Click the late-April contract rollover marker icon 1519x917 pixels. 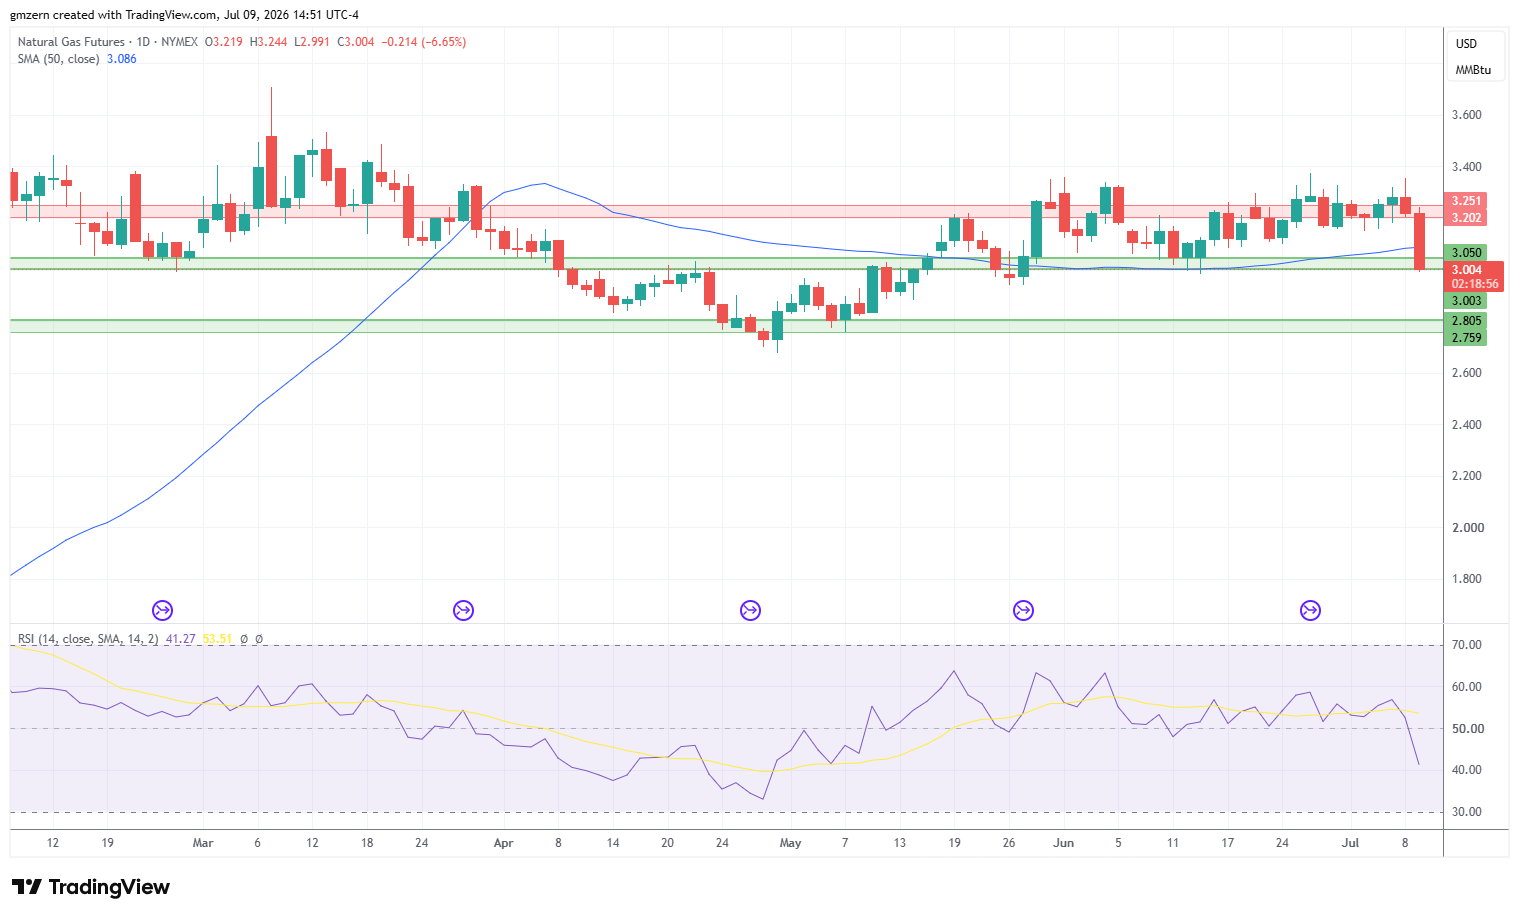pyautogui.click(x=750, y=610)
